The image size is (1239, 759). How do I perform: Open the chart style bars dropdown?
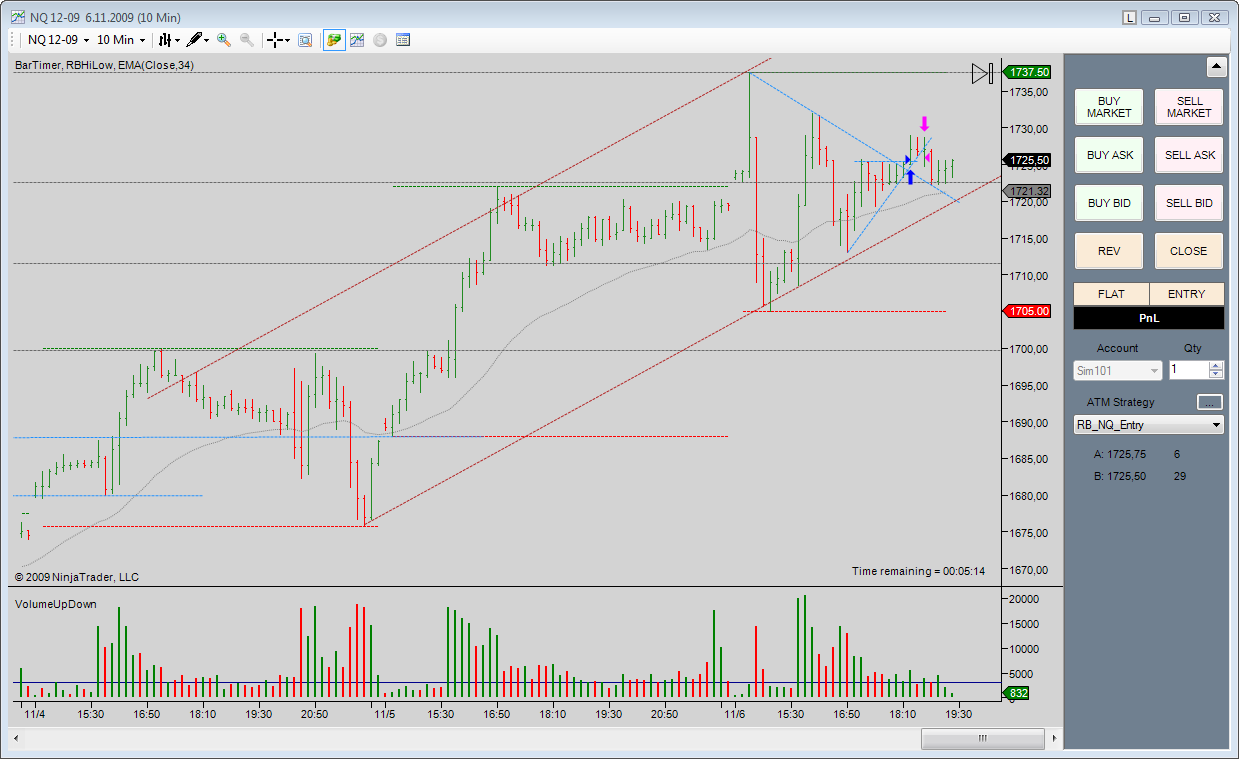coord(168,40)
